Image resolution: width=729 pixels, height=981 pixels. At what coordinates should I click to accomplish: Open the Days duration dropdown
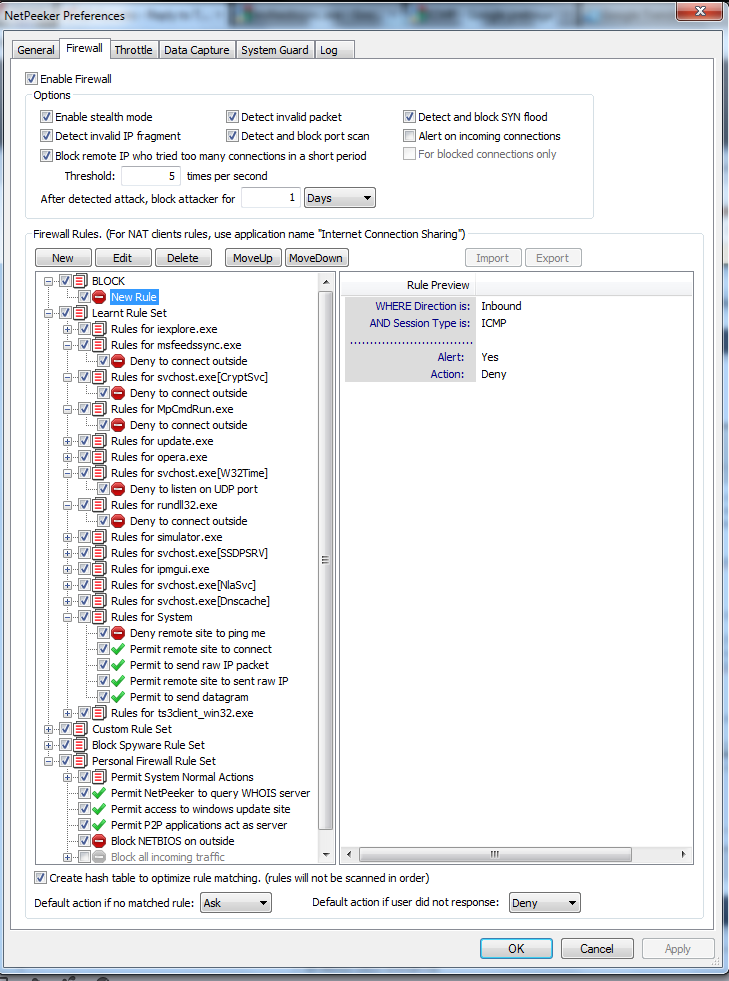340,198
